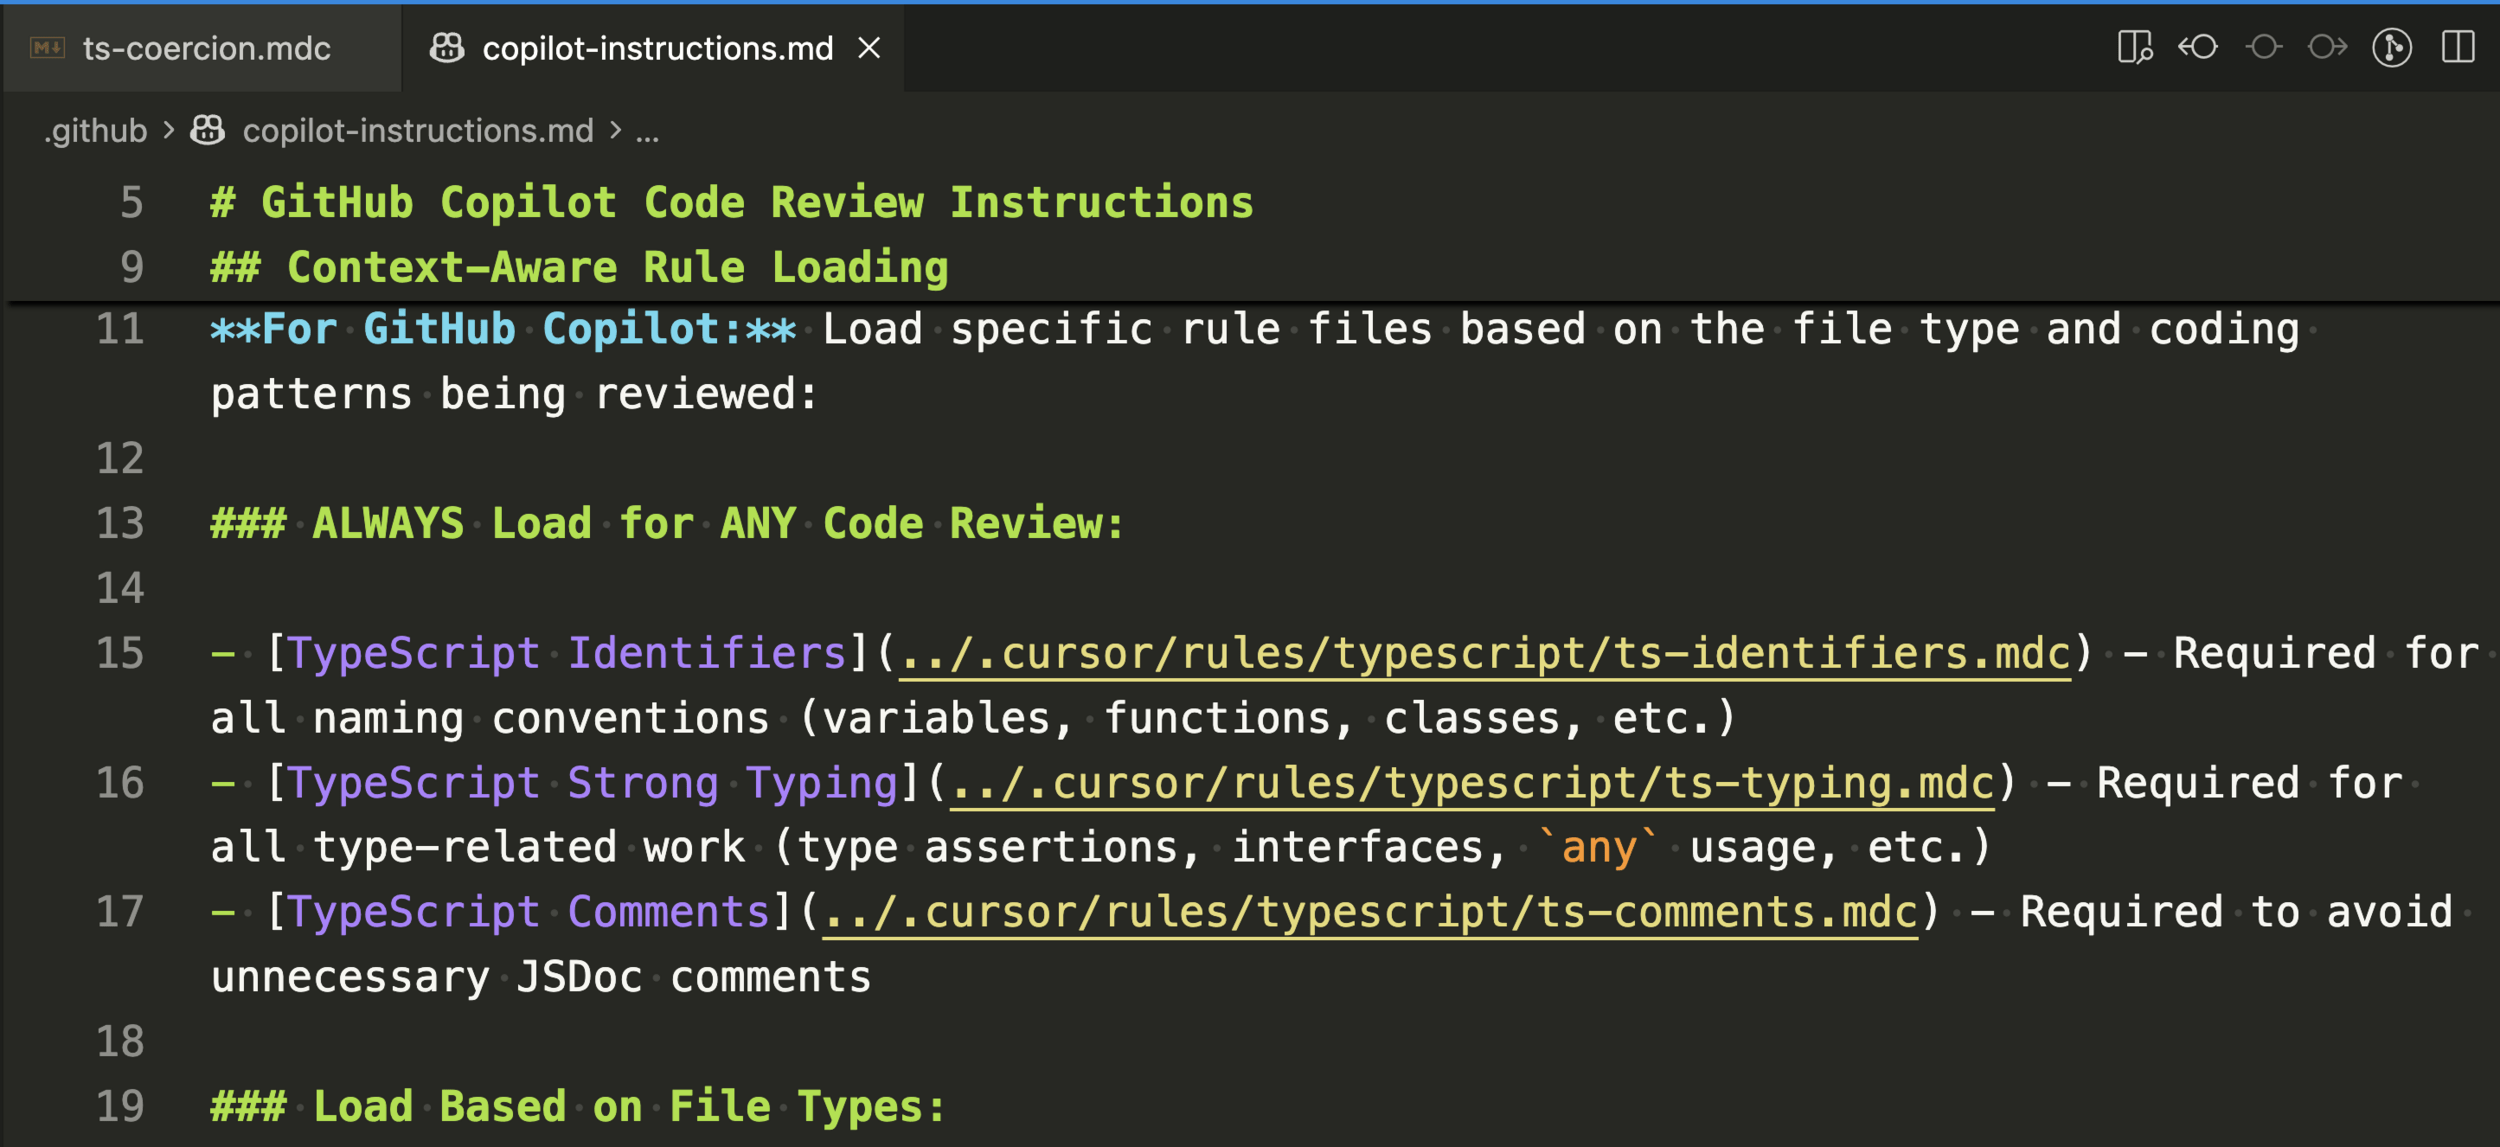
Task: Click the git graph branch icon
Action: click(2392, 47)
